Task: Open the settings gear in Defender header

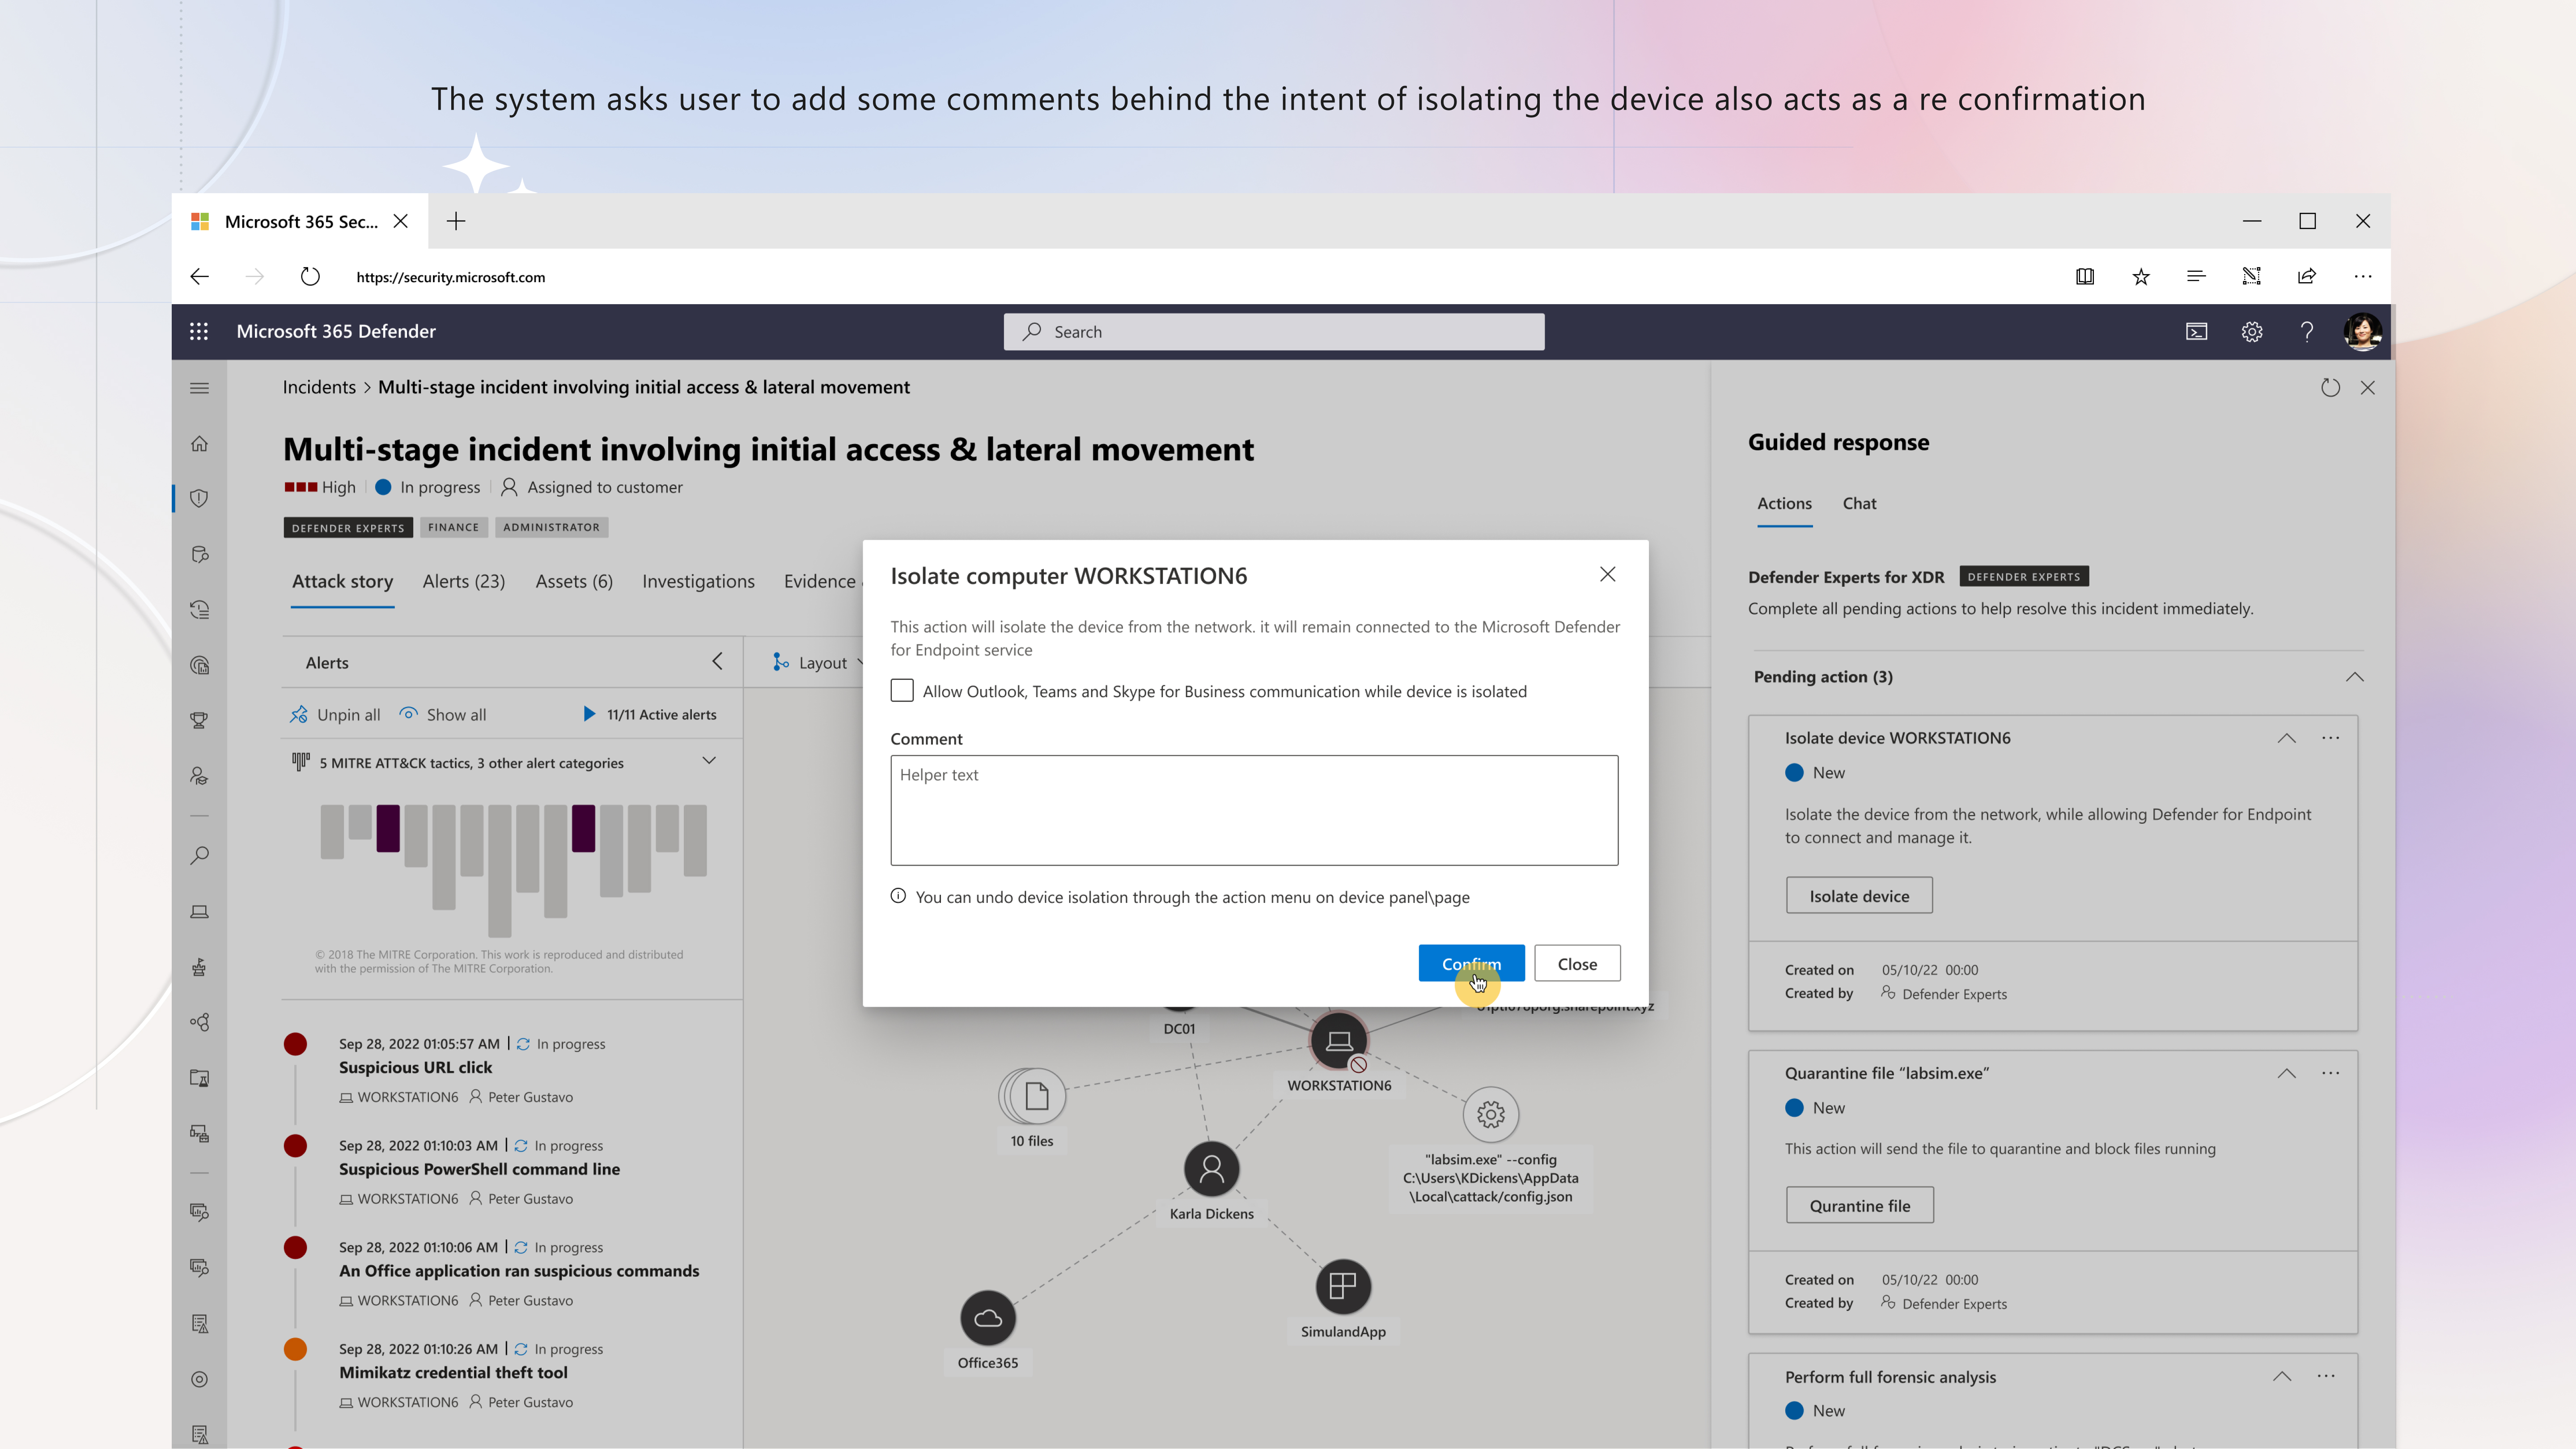Action: click(x=2251, y=332)
